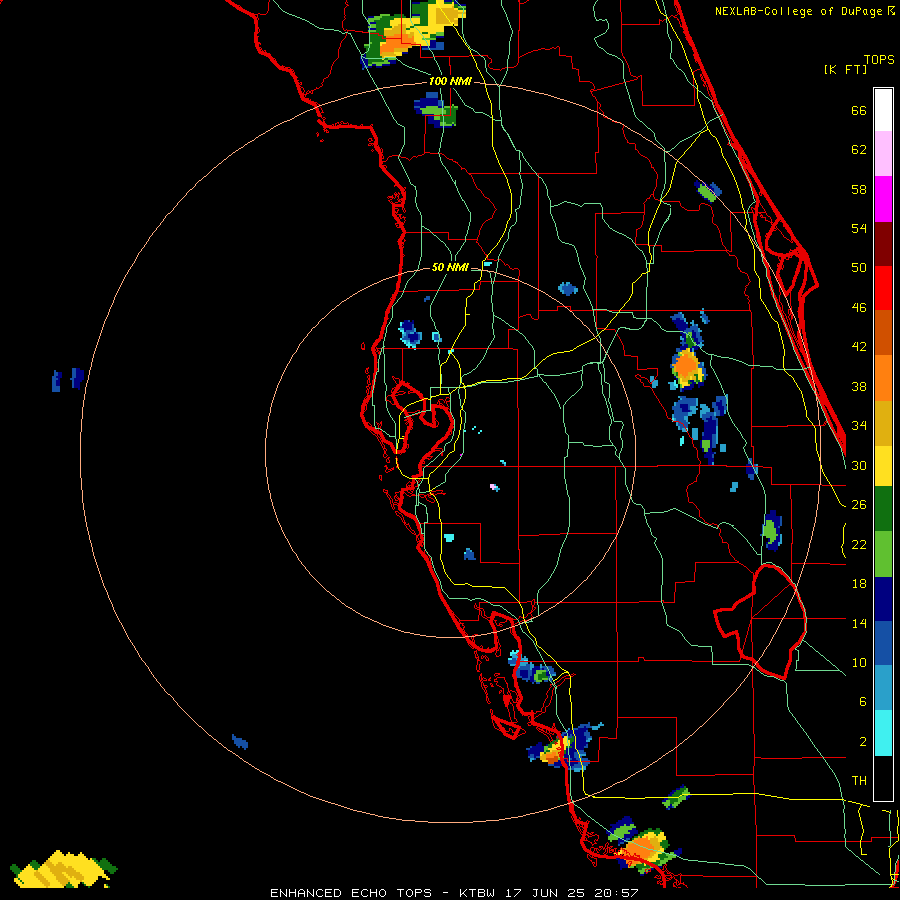Select the 10 legend value
Viewport: 900px width, 900px height.
click(859, 663)
